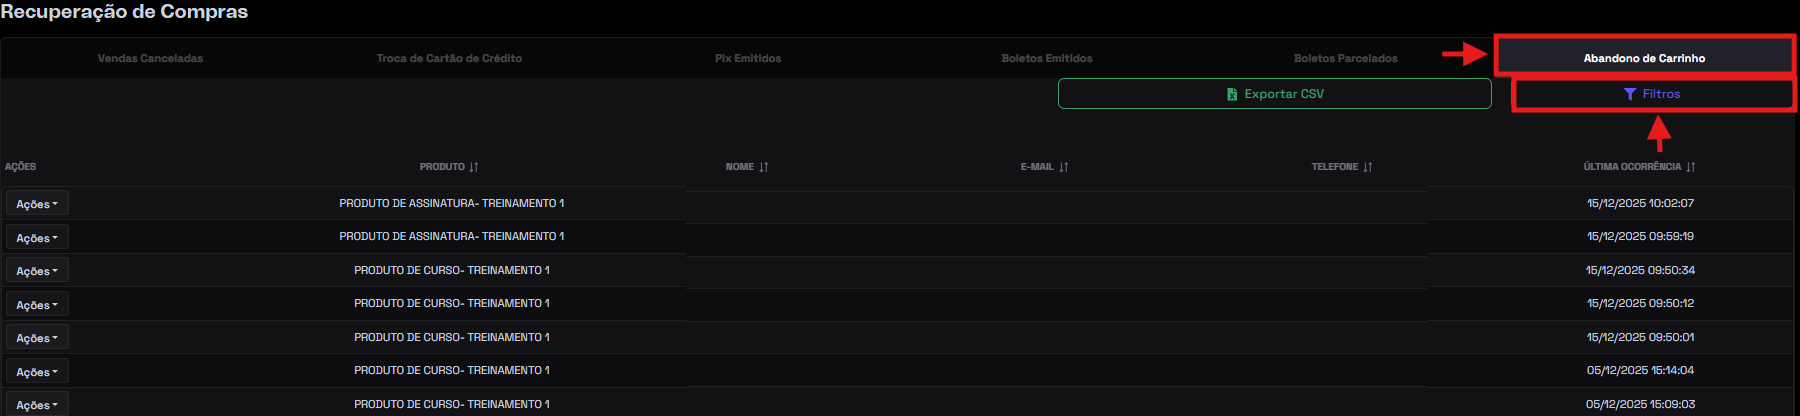Open the Boletos Parcelados tab

(x=1346, y=58)
